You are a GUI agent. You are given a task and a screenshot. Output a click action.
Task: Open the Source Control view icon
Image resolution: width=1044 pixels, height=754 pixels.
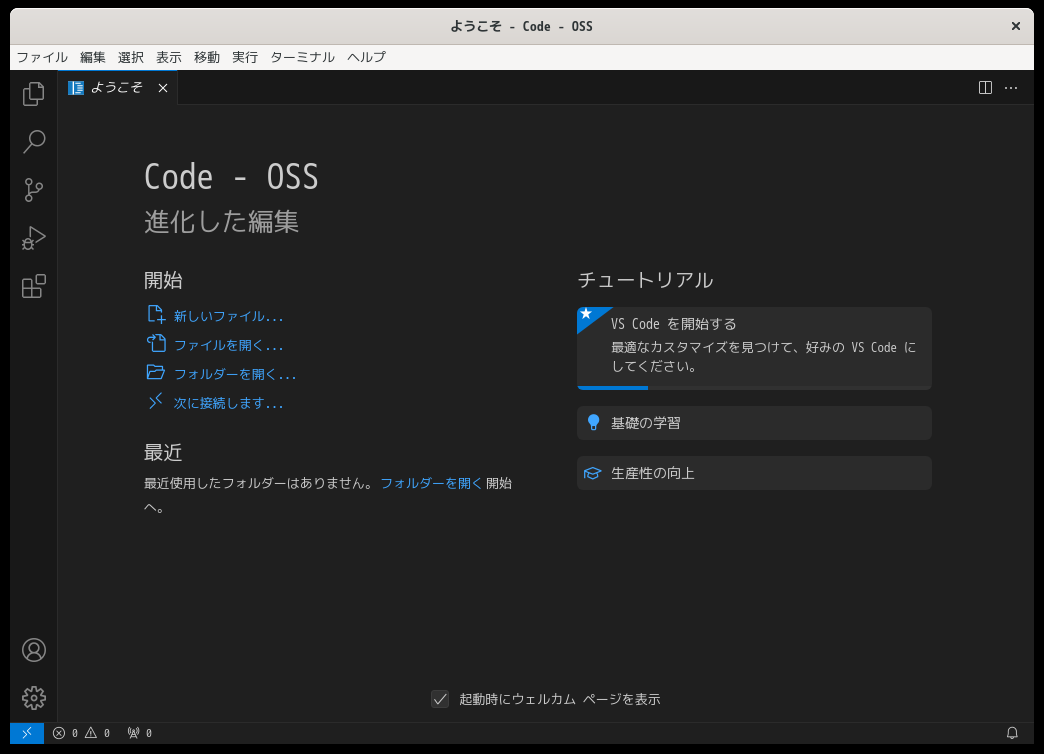tap(33, 190)
